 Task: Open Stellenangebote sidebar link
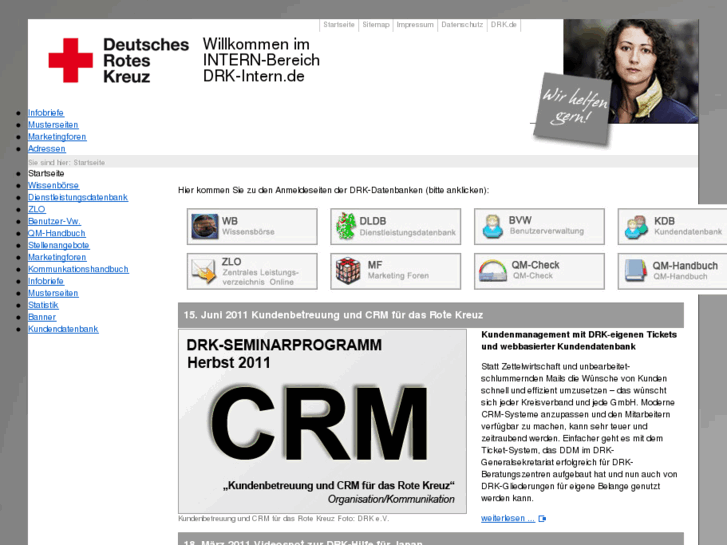(x=58, y=245)
